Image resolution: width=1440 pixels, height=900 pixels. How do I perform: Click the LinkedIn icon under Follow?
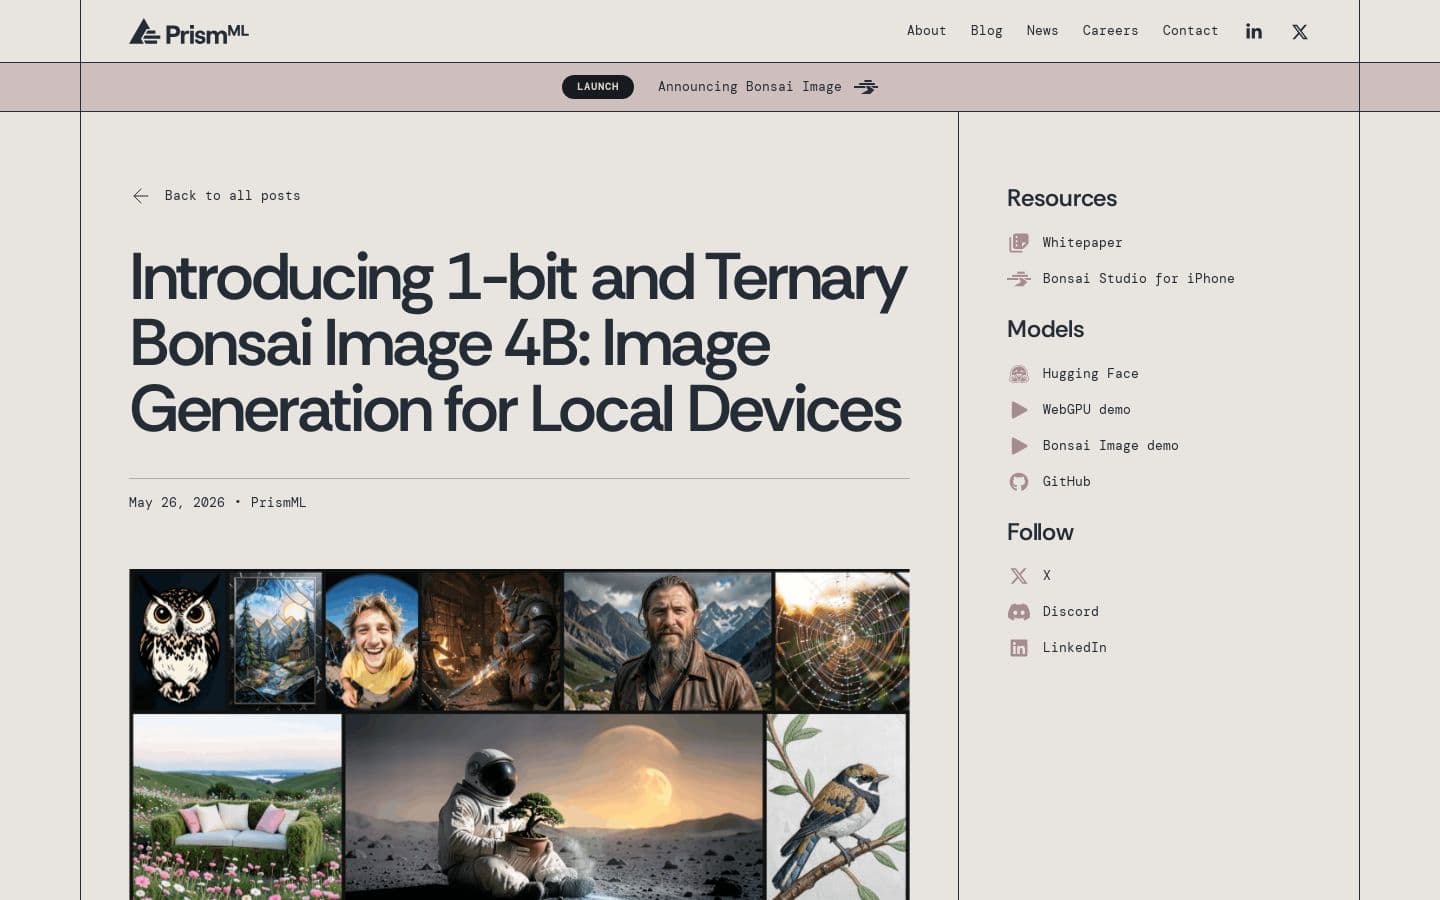[1018, 648]
